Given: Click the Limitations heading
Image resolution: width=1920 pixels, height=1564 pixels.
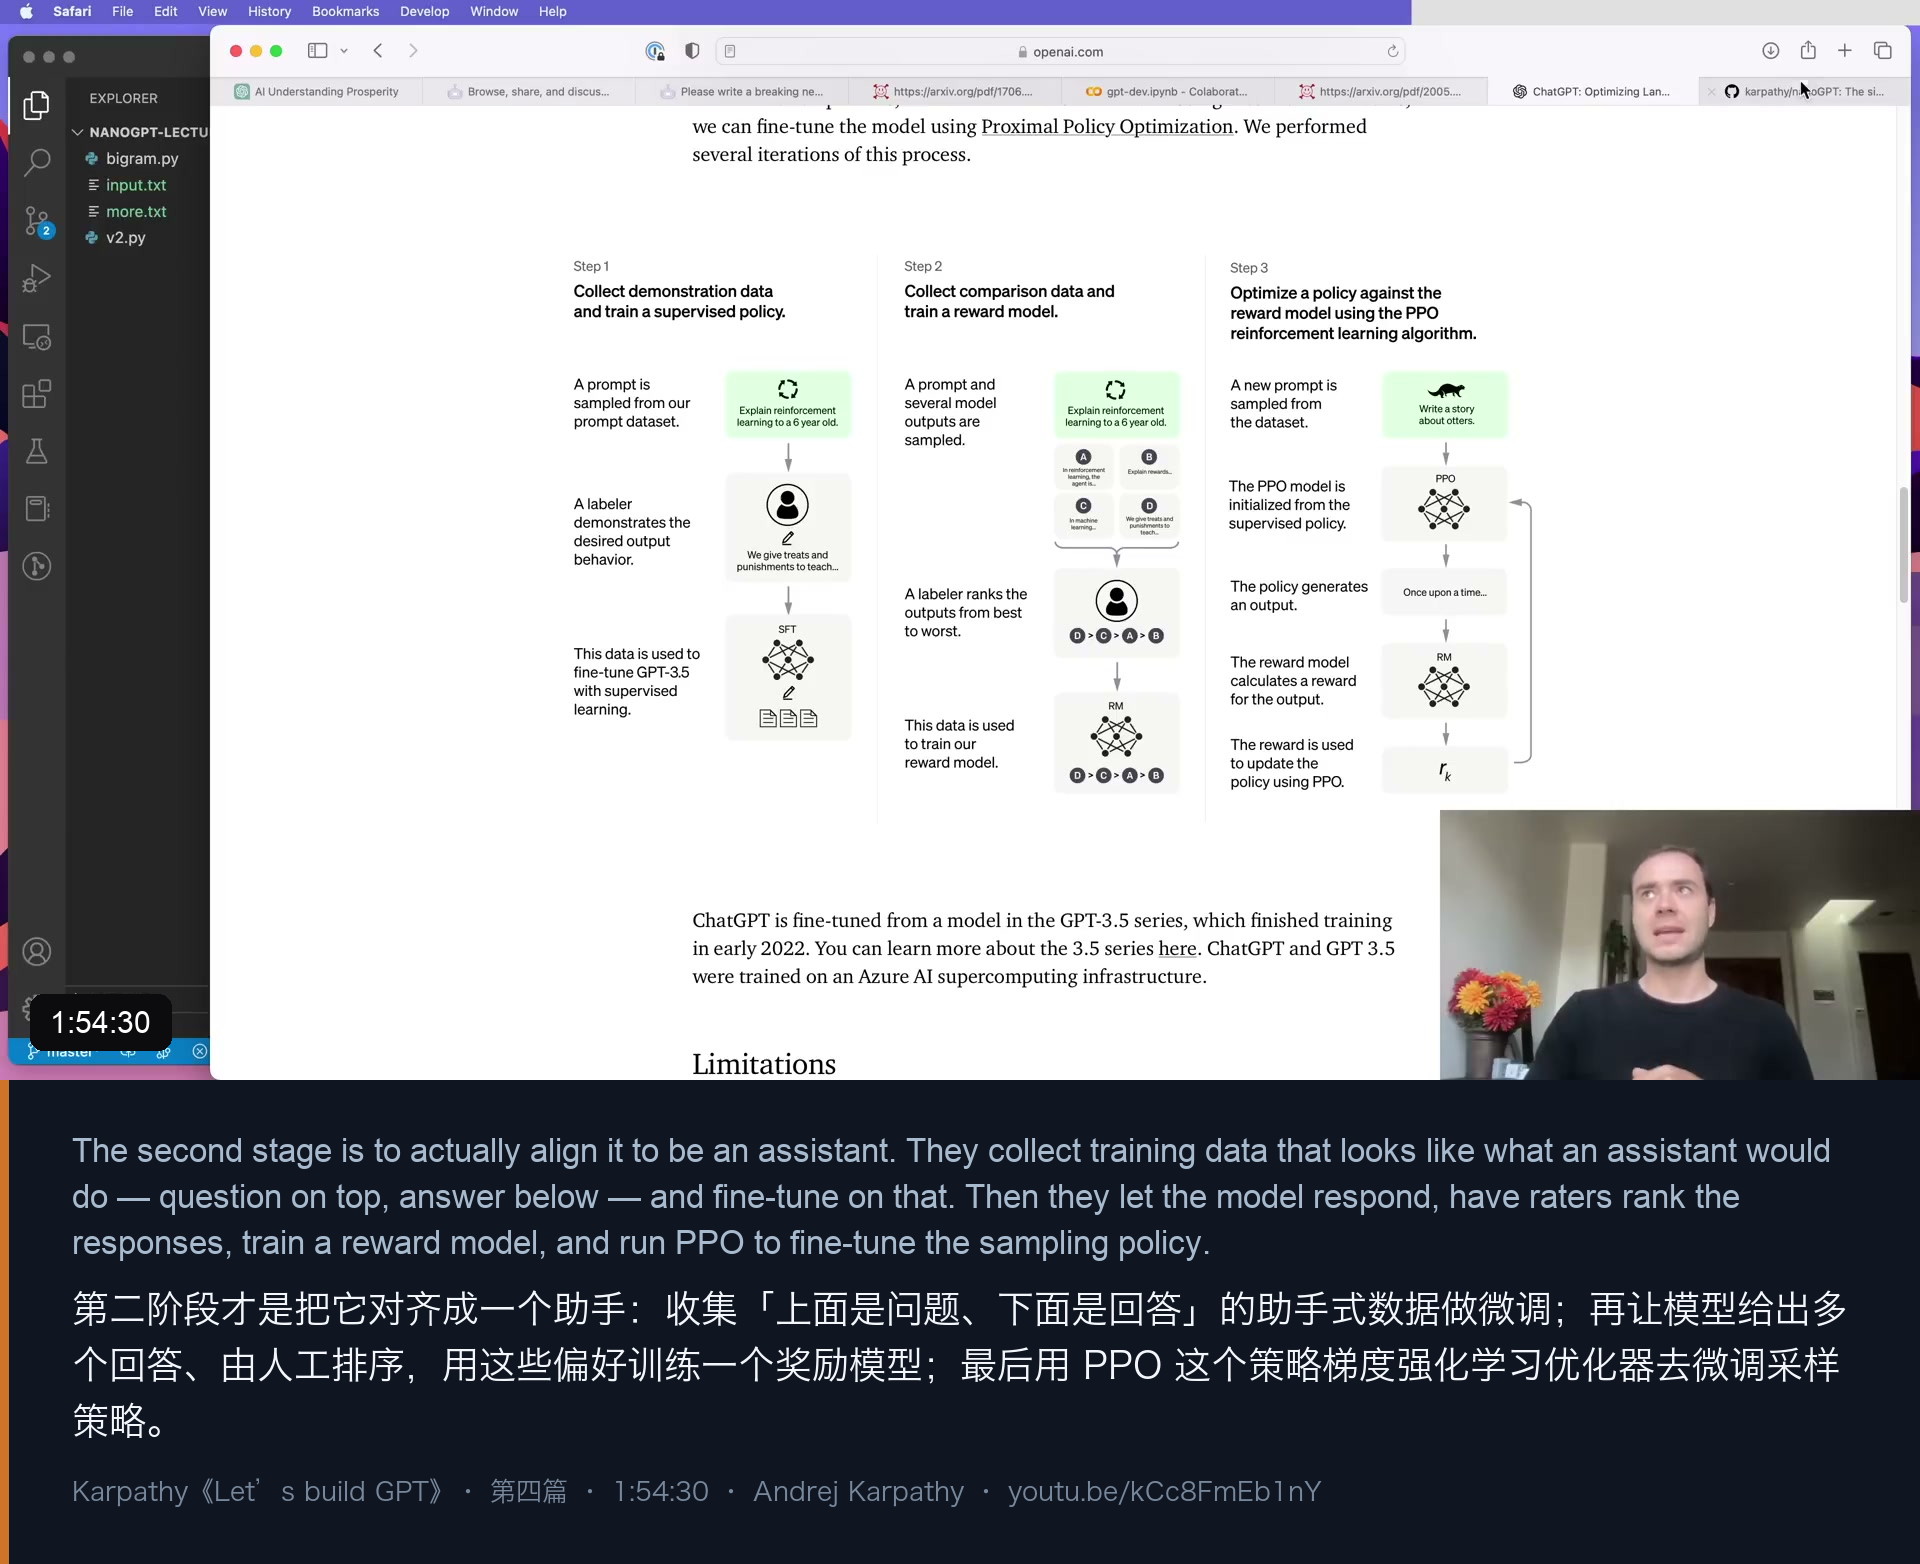Looking at the screenshot, I should pyautogui.click(x=764, y=1064).
